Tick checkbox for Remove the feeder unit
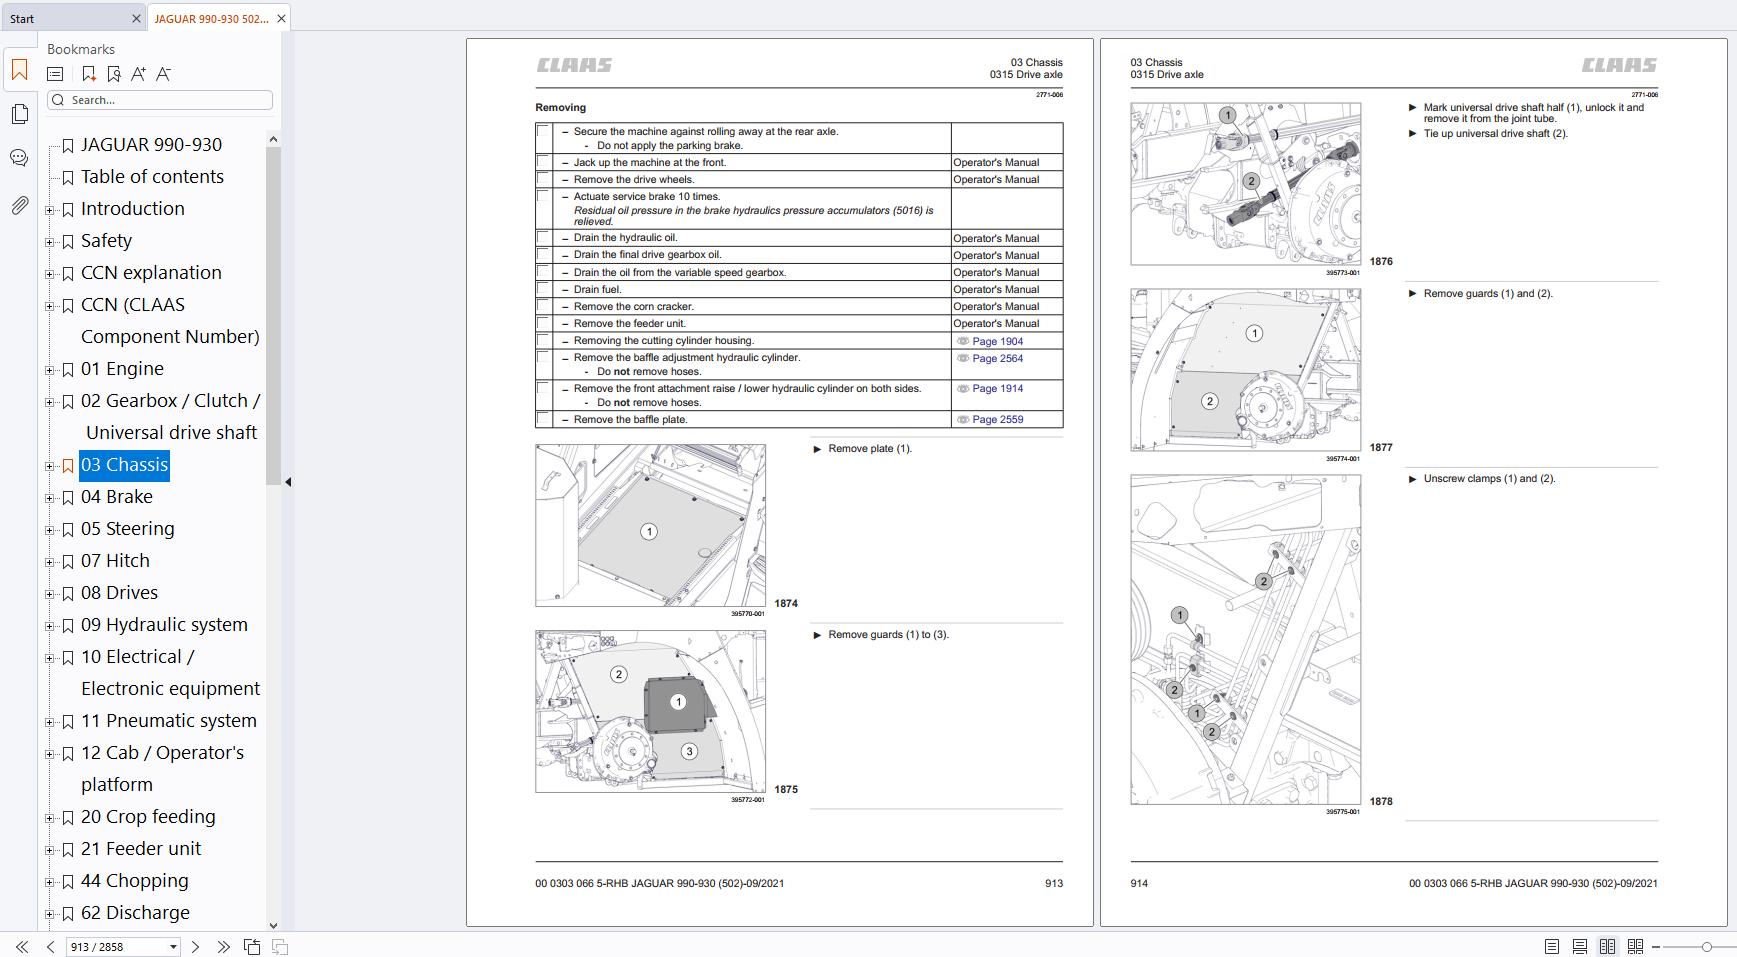 click(543, 323)
